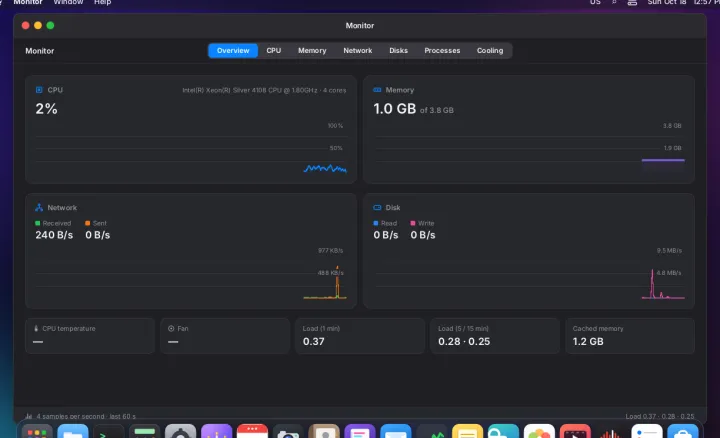Click the US input source indicator
720x438 pixels.
point(595,2)
